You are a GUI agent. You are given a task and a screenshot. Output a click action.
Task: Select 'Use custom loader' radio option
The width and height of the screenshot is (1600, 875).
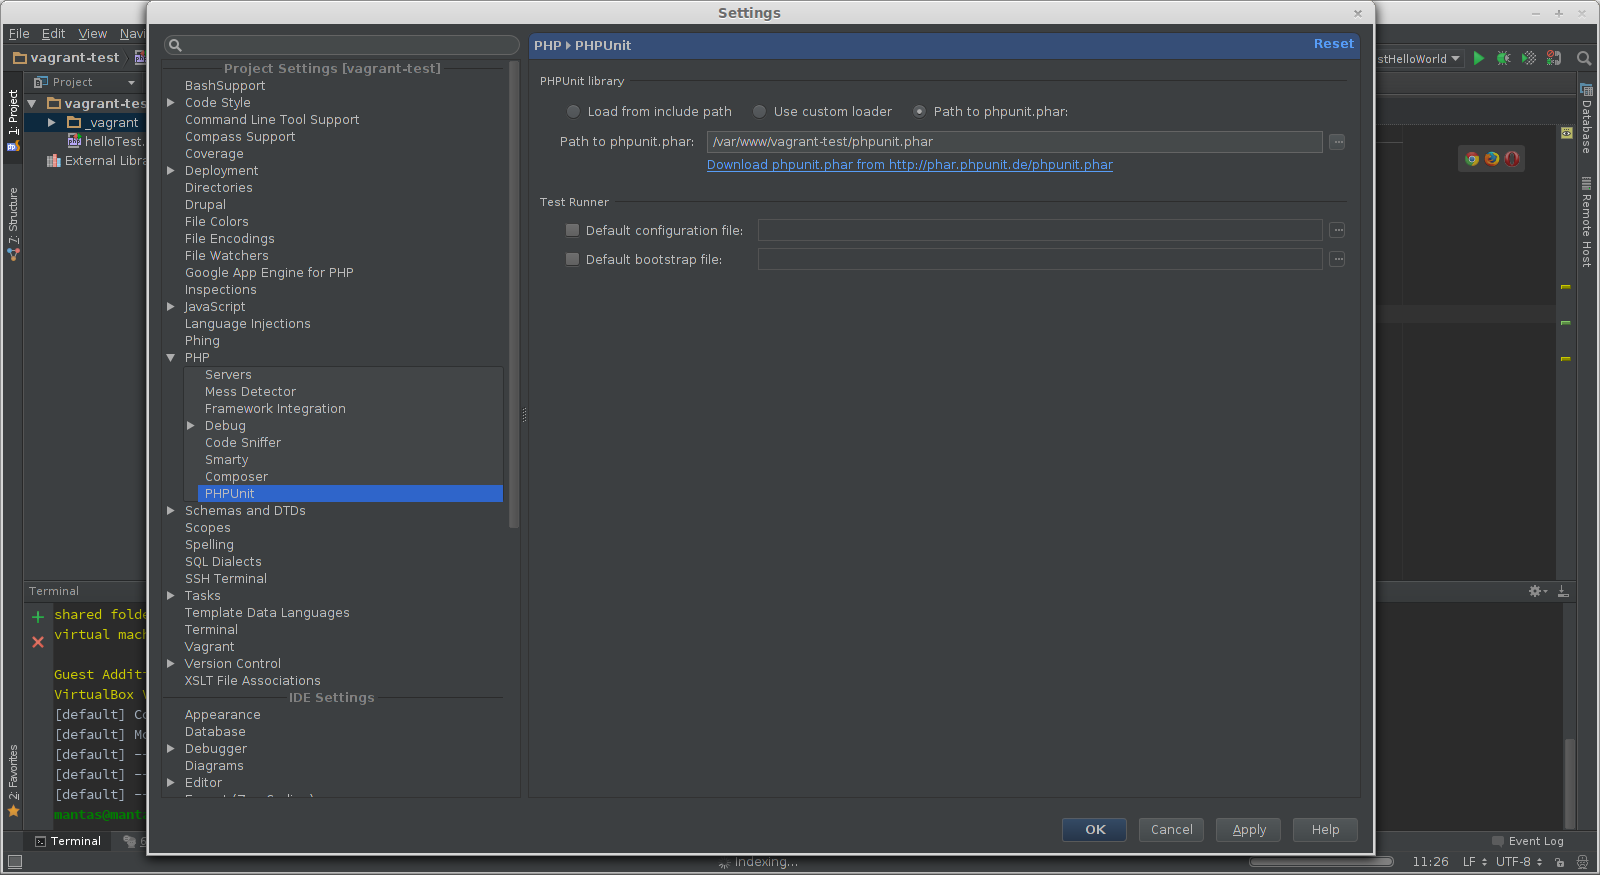(x=759, y=112)
